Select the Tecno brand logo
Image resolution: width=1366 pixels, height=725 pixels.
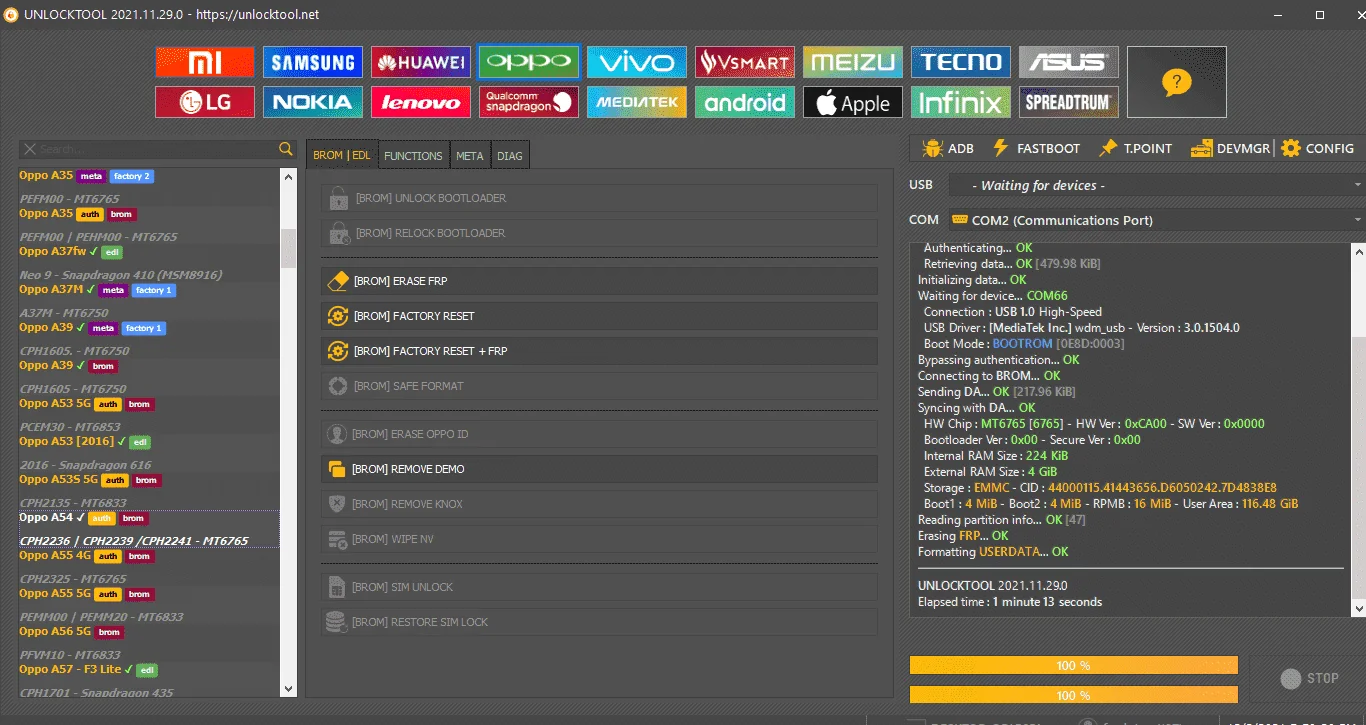pos(961,62)
